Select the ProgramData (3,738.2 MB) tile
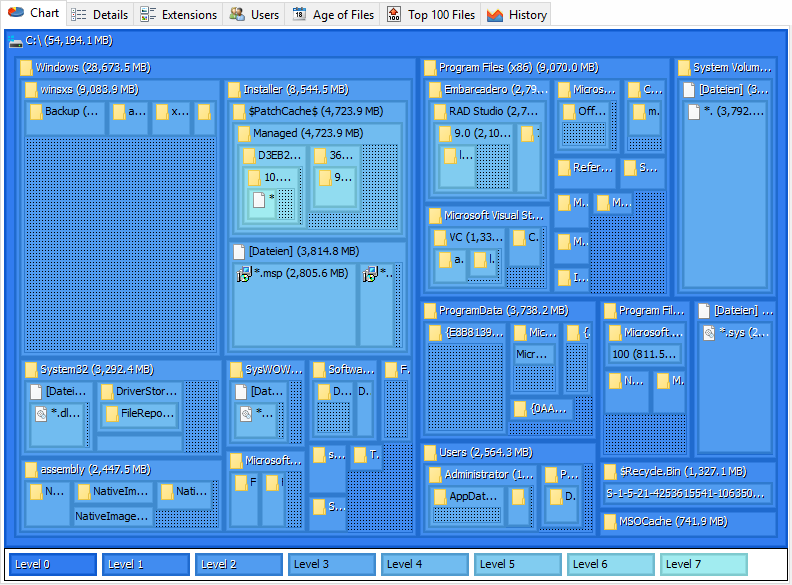The height and width of the screenshot is (585, 792). [508, 370]
